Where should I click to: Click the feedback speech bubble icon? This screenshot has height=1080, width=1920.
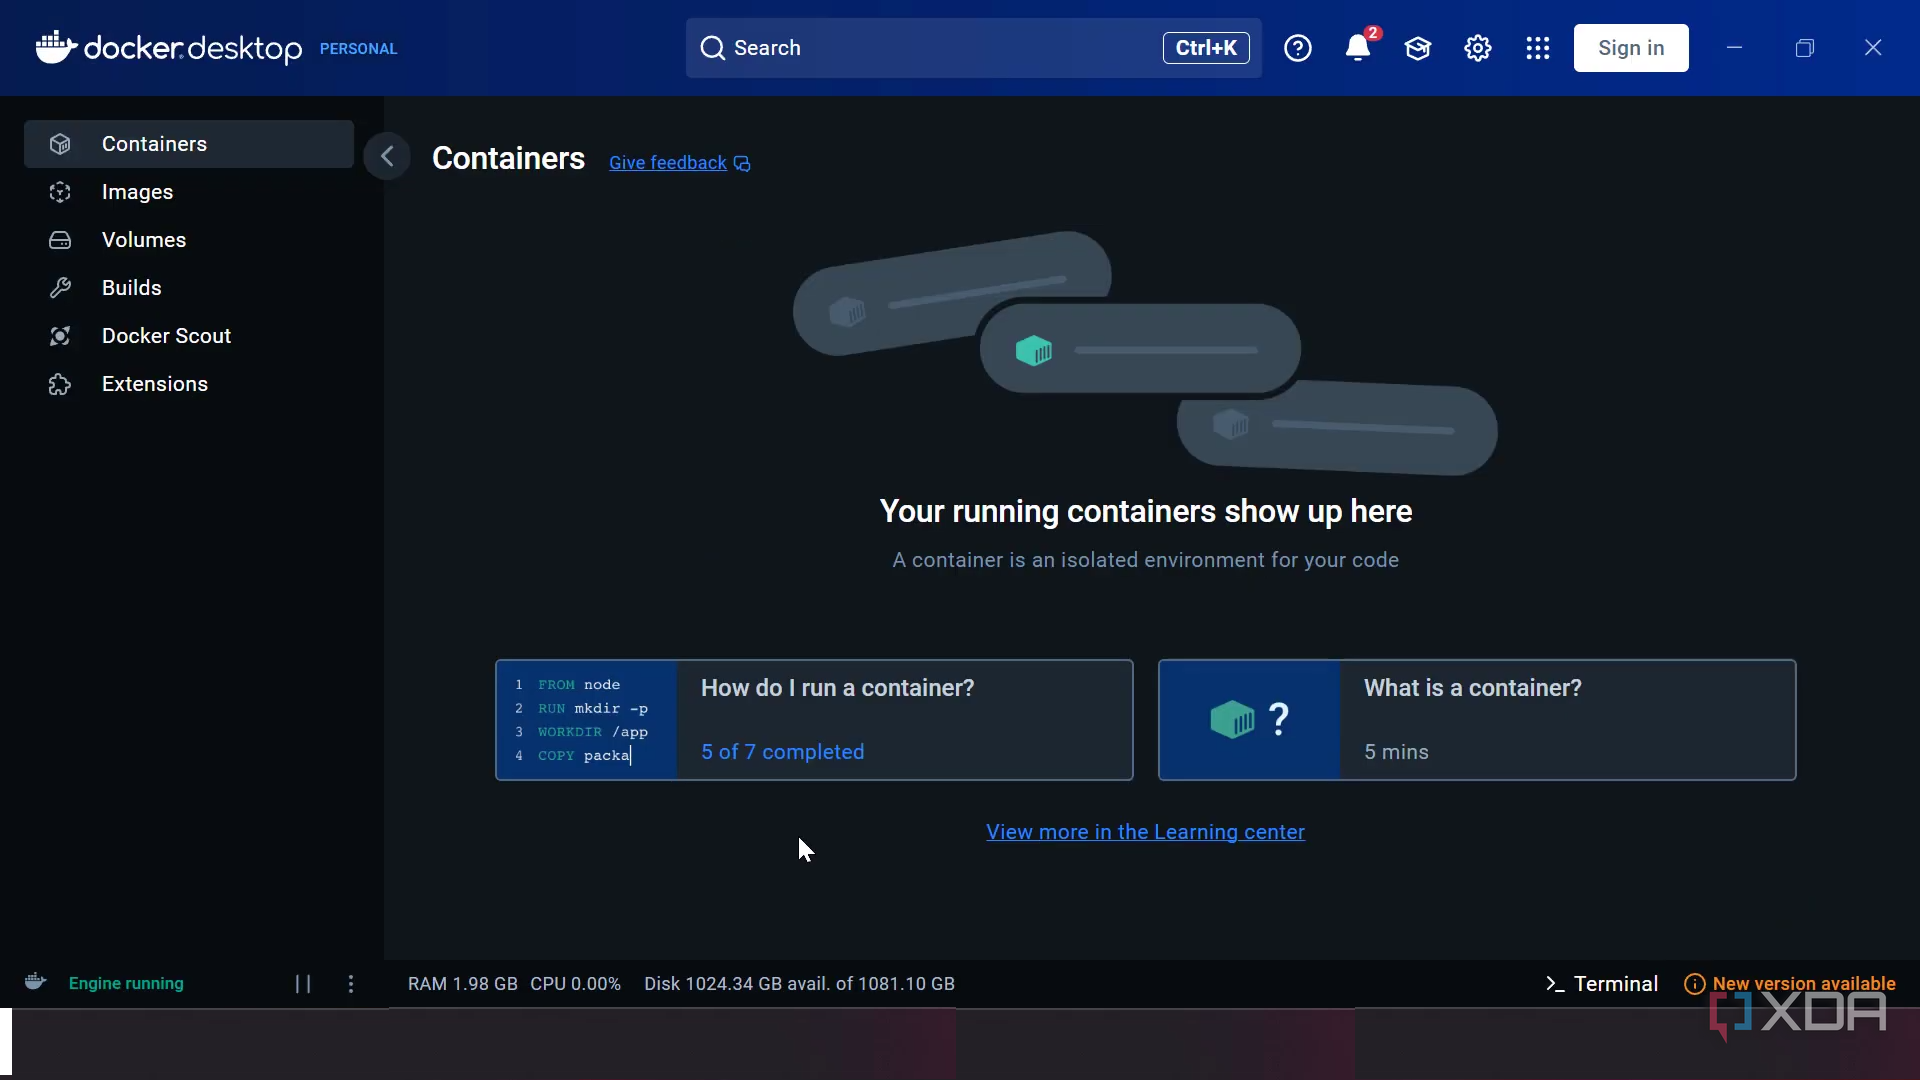coord(742,164)
